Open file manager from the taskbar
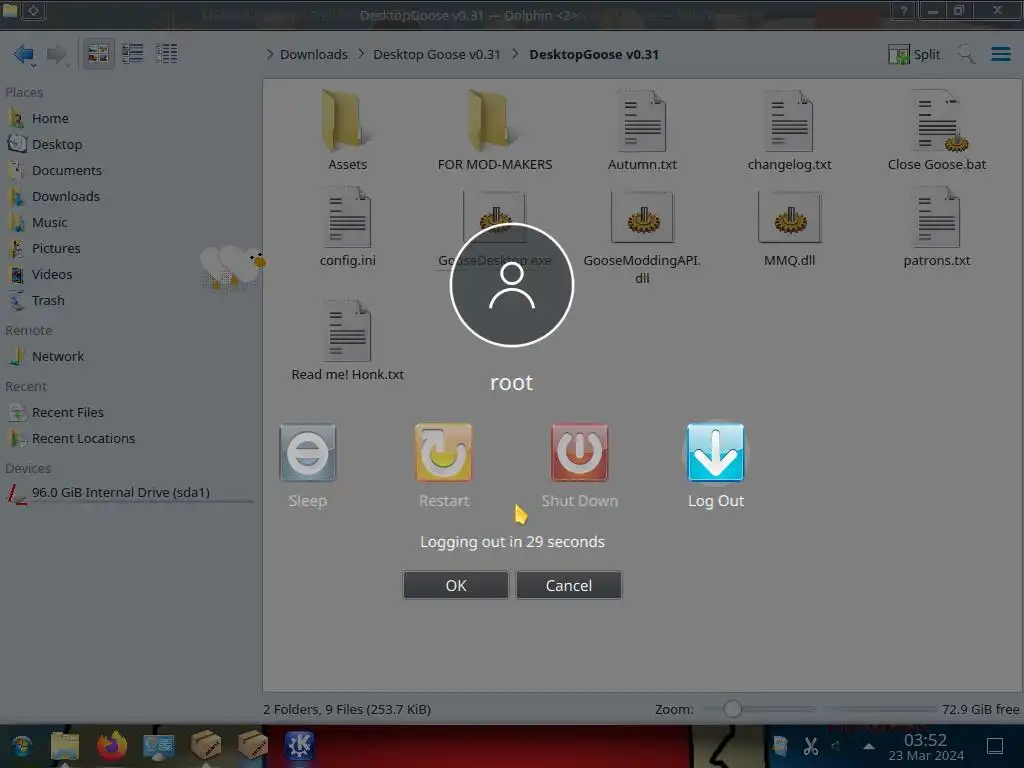This screenshot has width=1024, height=768. (65, 746)
